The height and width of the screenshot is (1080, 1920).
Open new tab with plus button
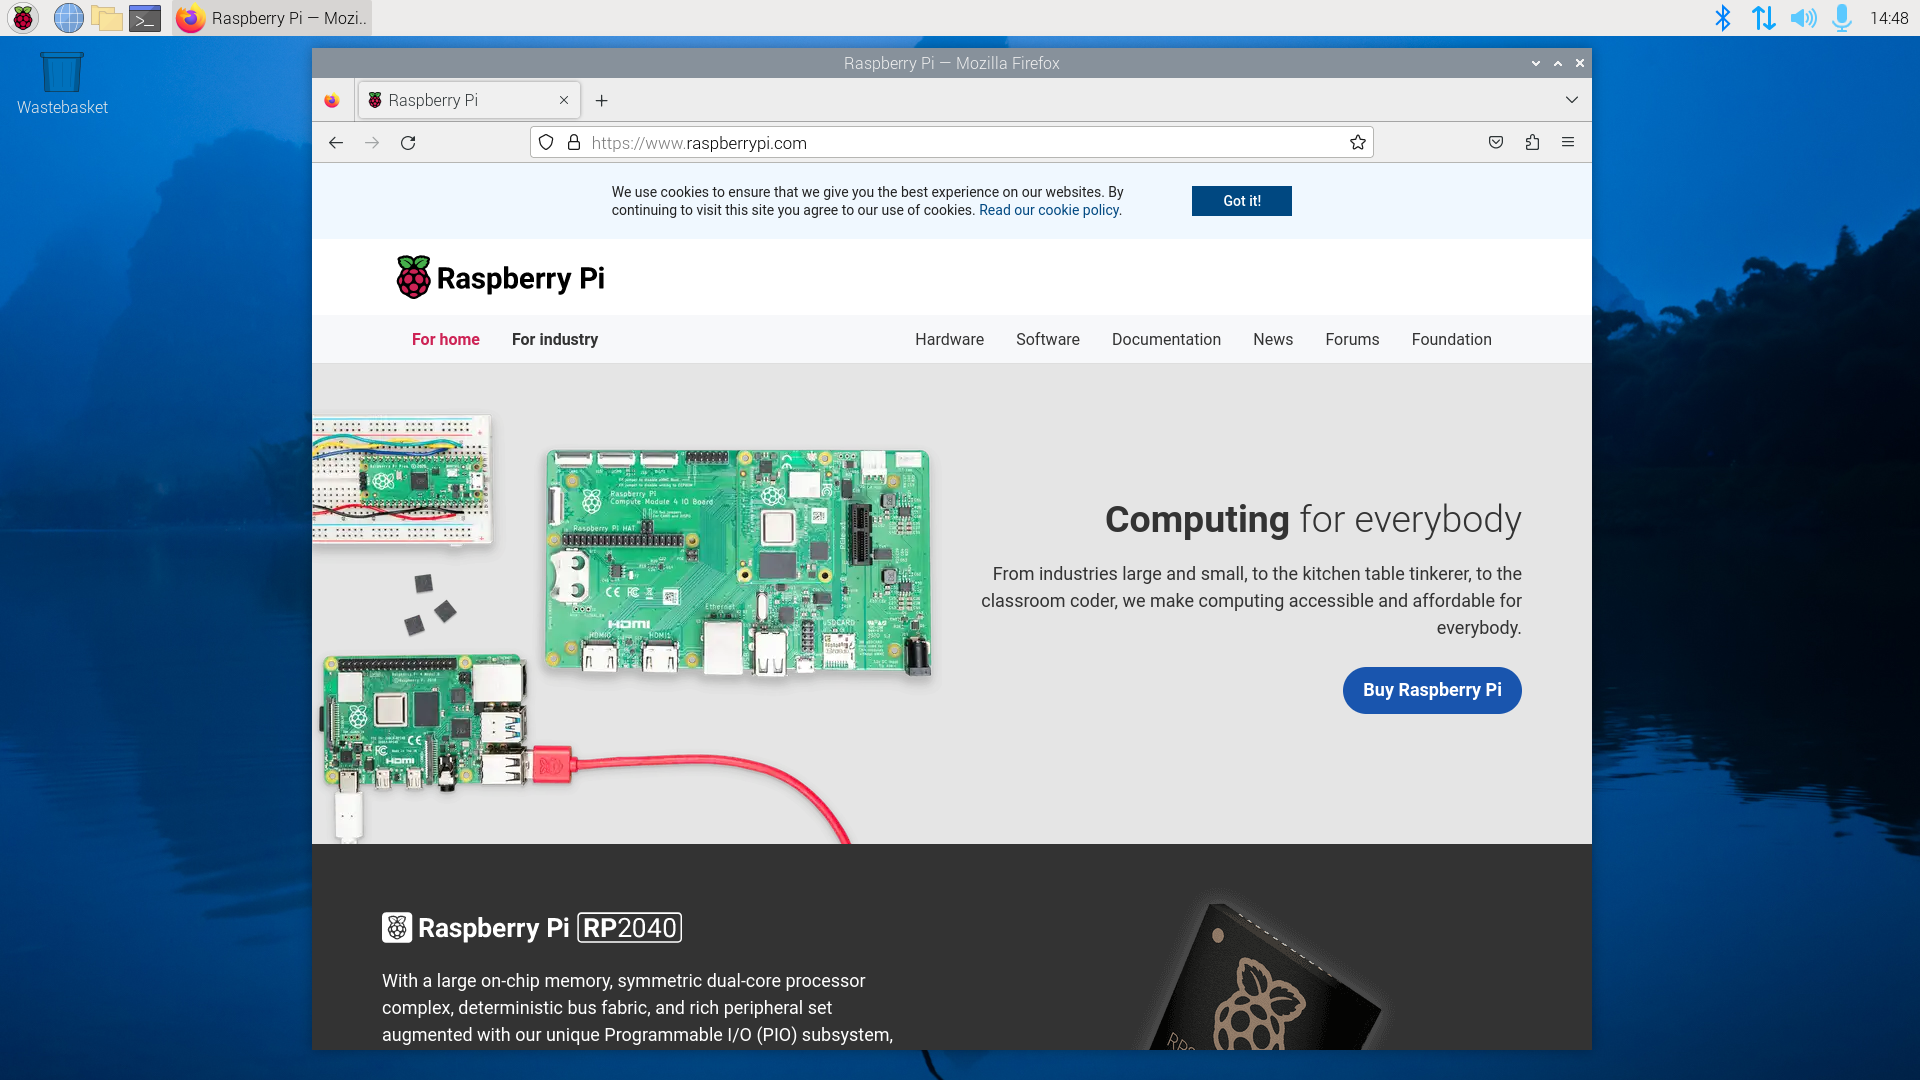[x=601, y=100]
